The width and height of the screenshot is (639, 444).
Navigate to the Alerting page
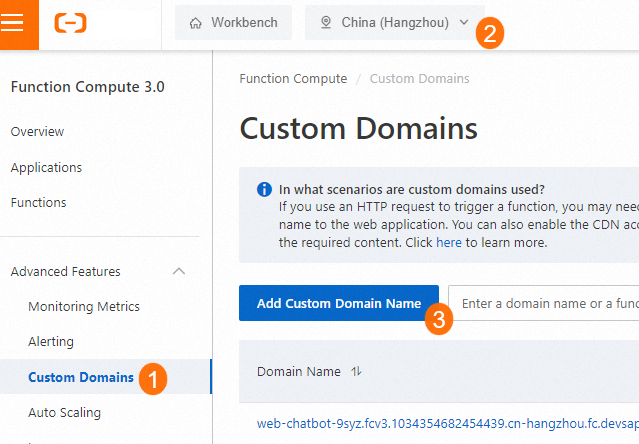51,341
